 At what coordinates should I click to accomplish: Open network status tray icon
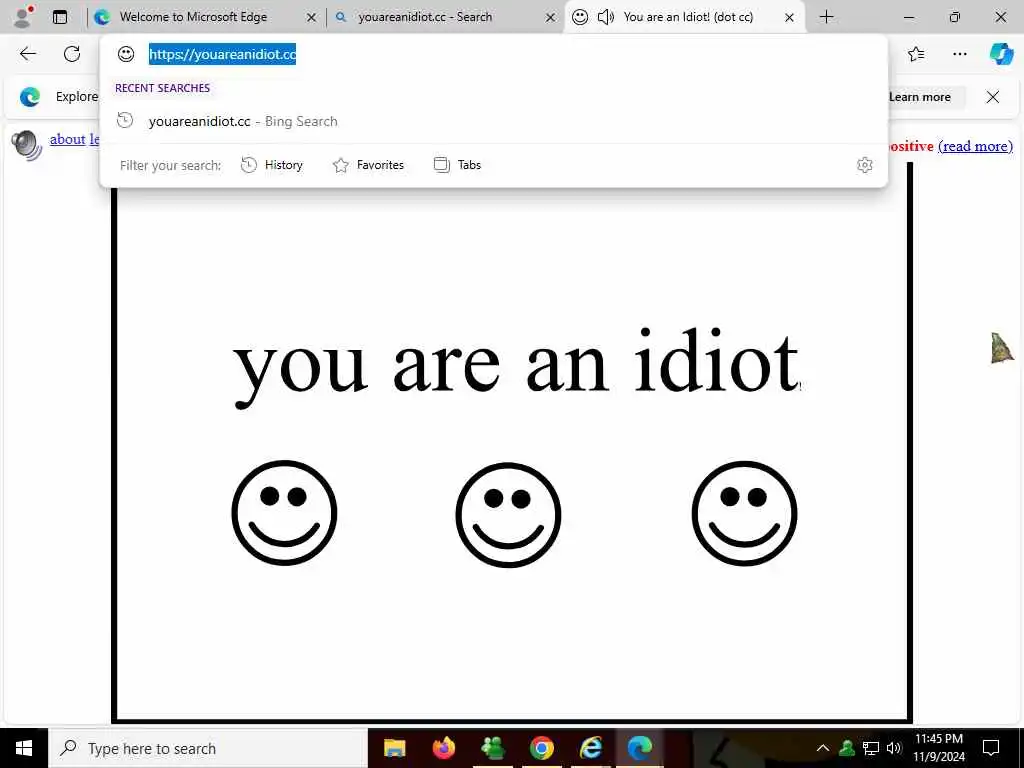click(x=871, y=748)
